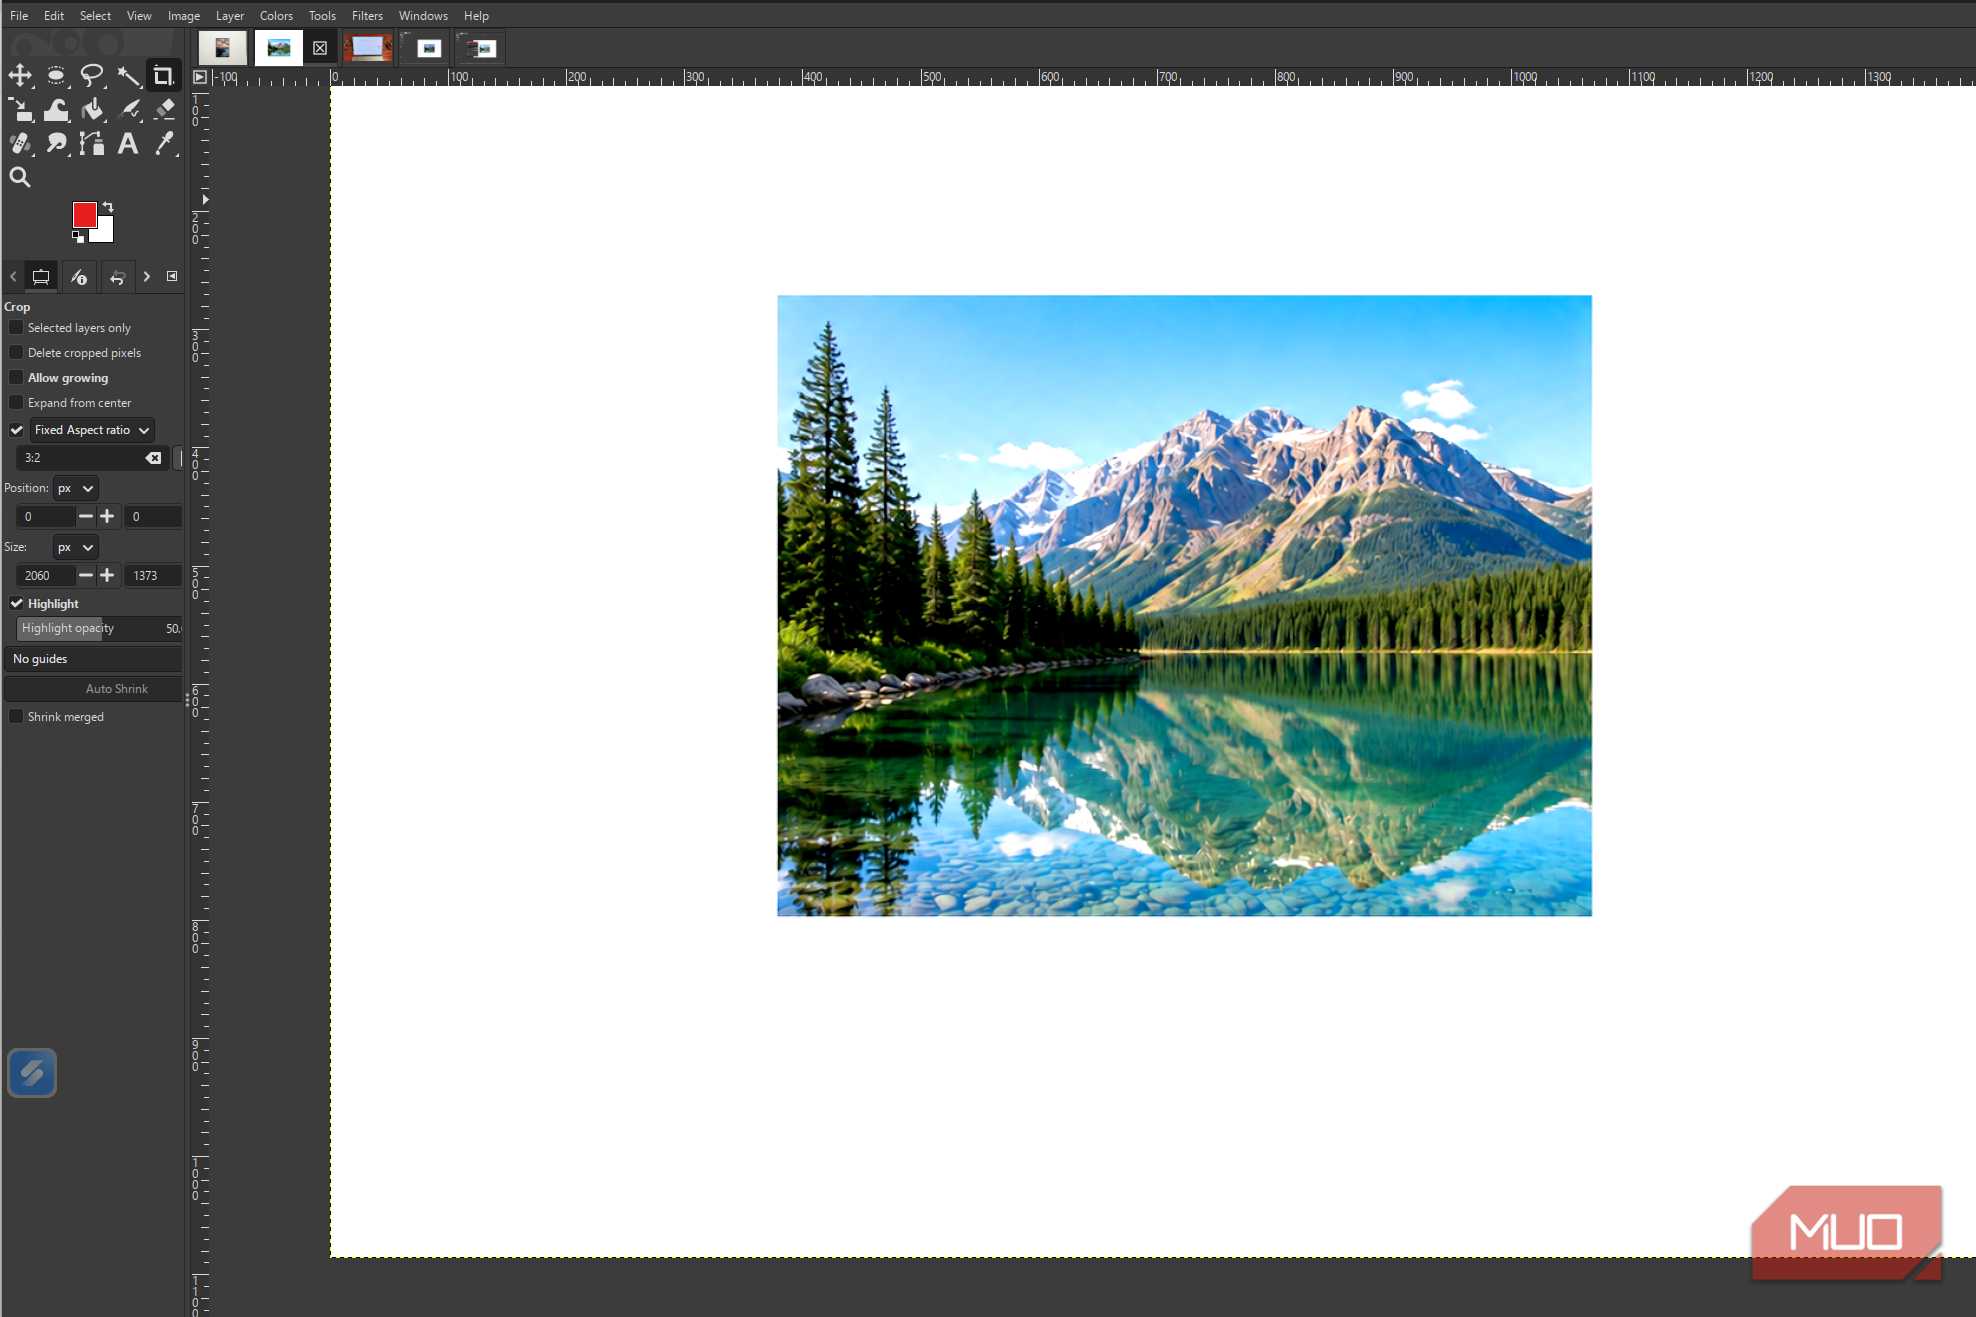Swap foreground and background colors
Viewport: 1976px width, 1317px height.
pos(108,207)
